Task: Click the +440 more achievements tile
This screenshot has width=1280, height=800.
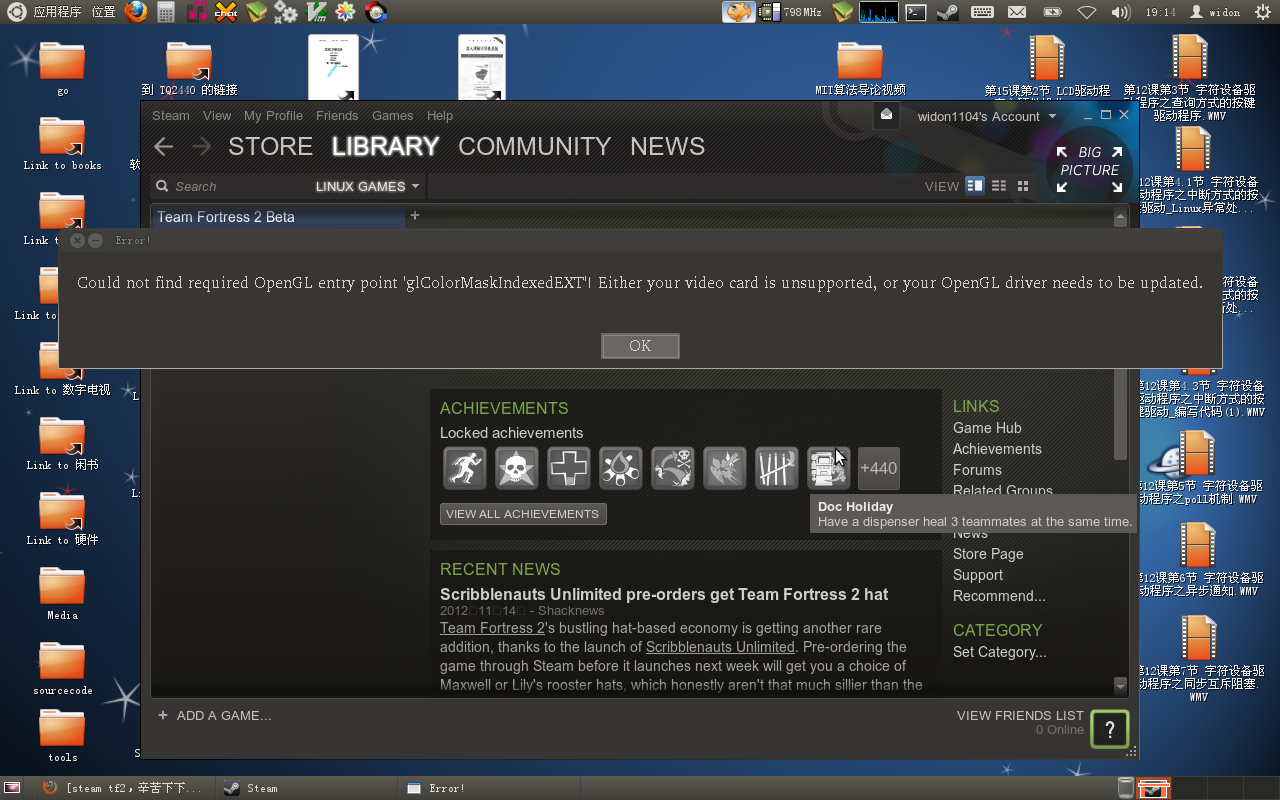Action: point(879,468)
